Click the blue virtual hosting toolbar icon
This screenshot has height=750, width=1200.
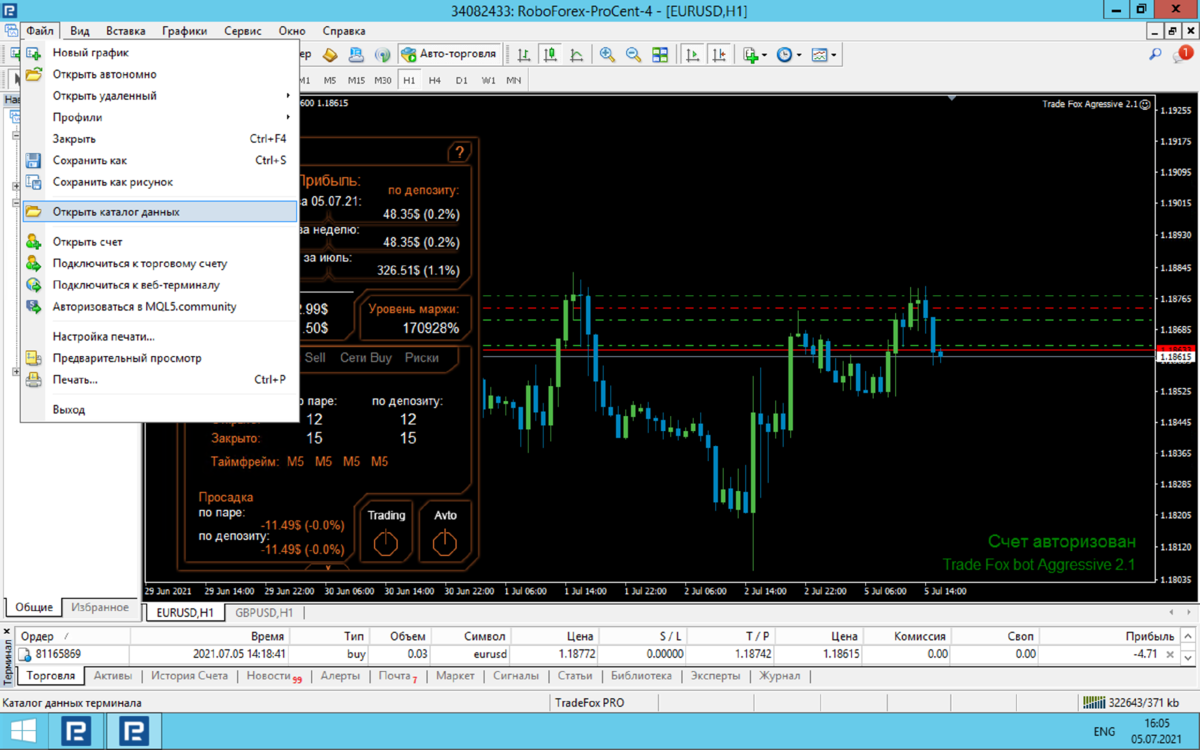(356, 55)
